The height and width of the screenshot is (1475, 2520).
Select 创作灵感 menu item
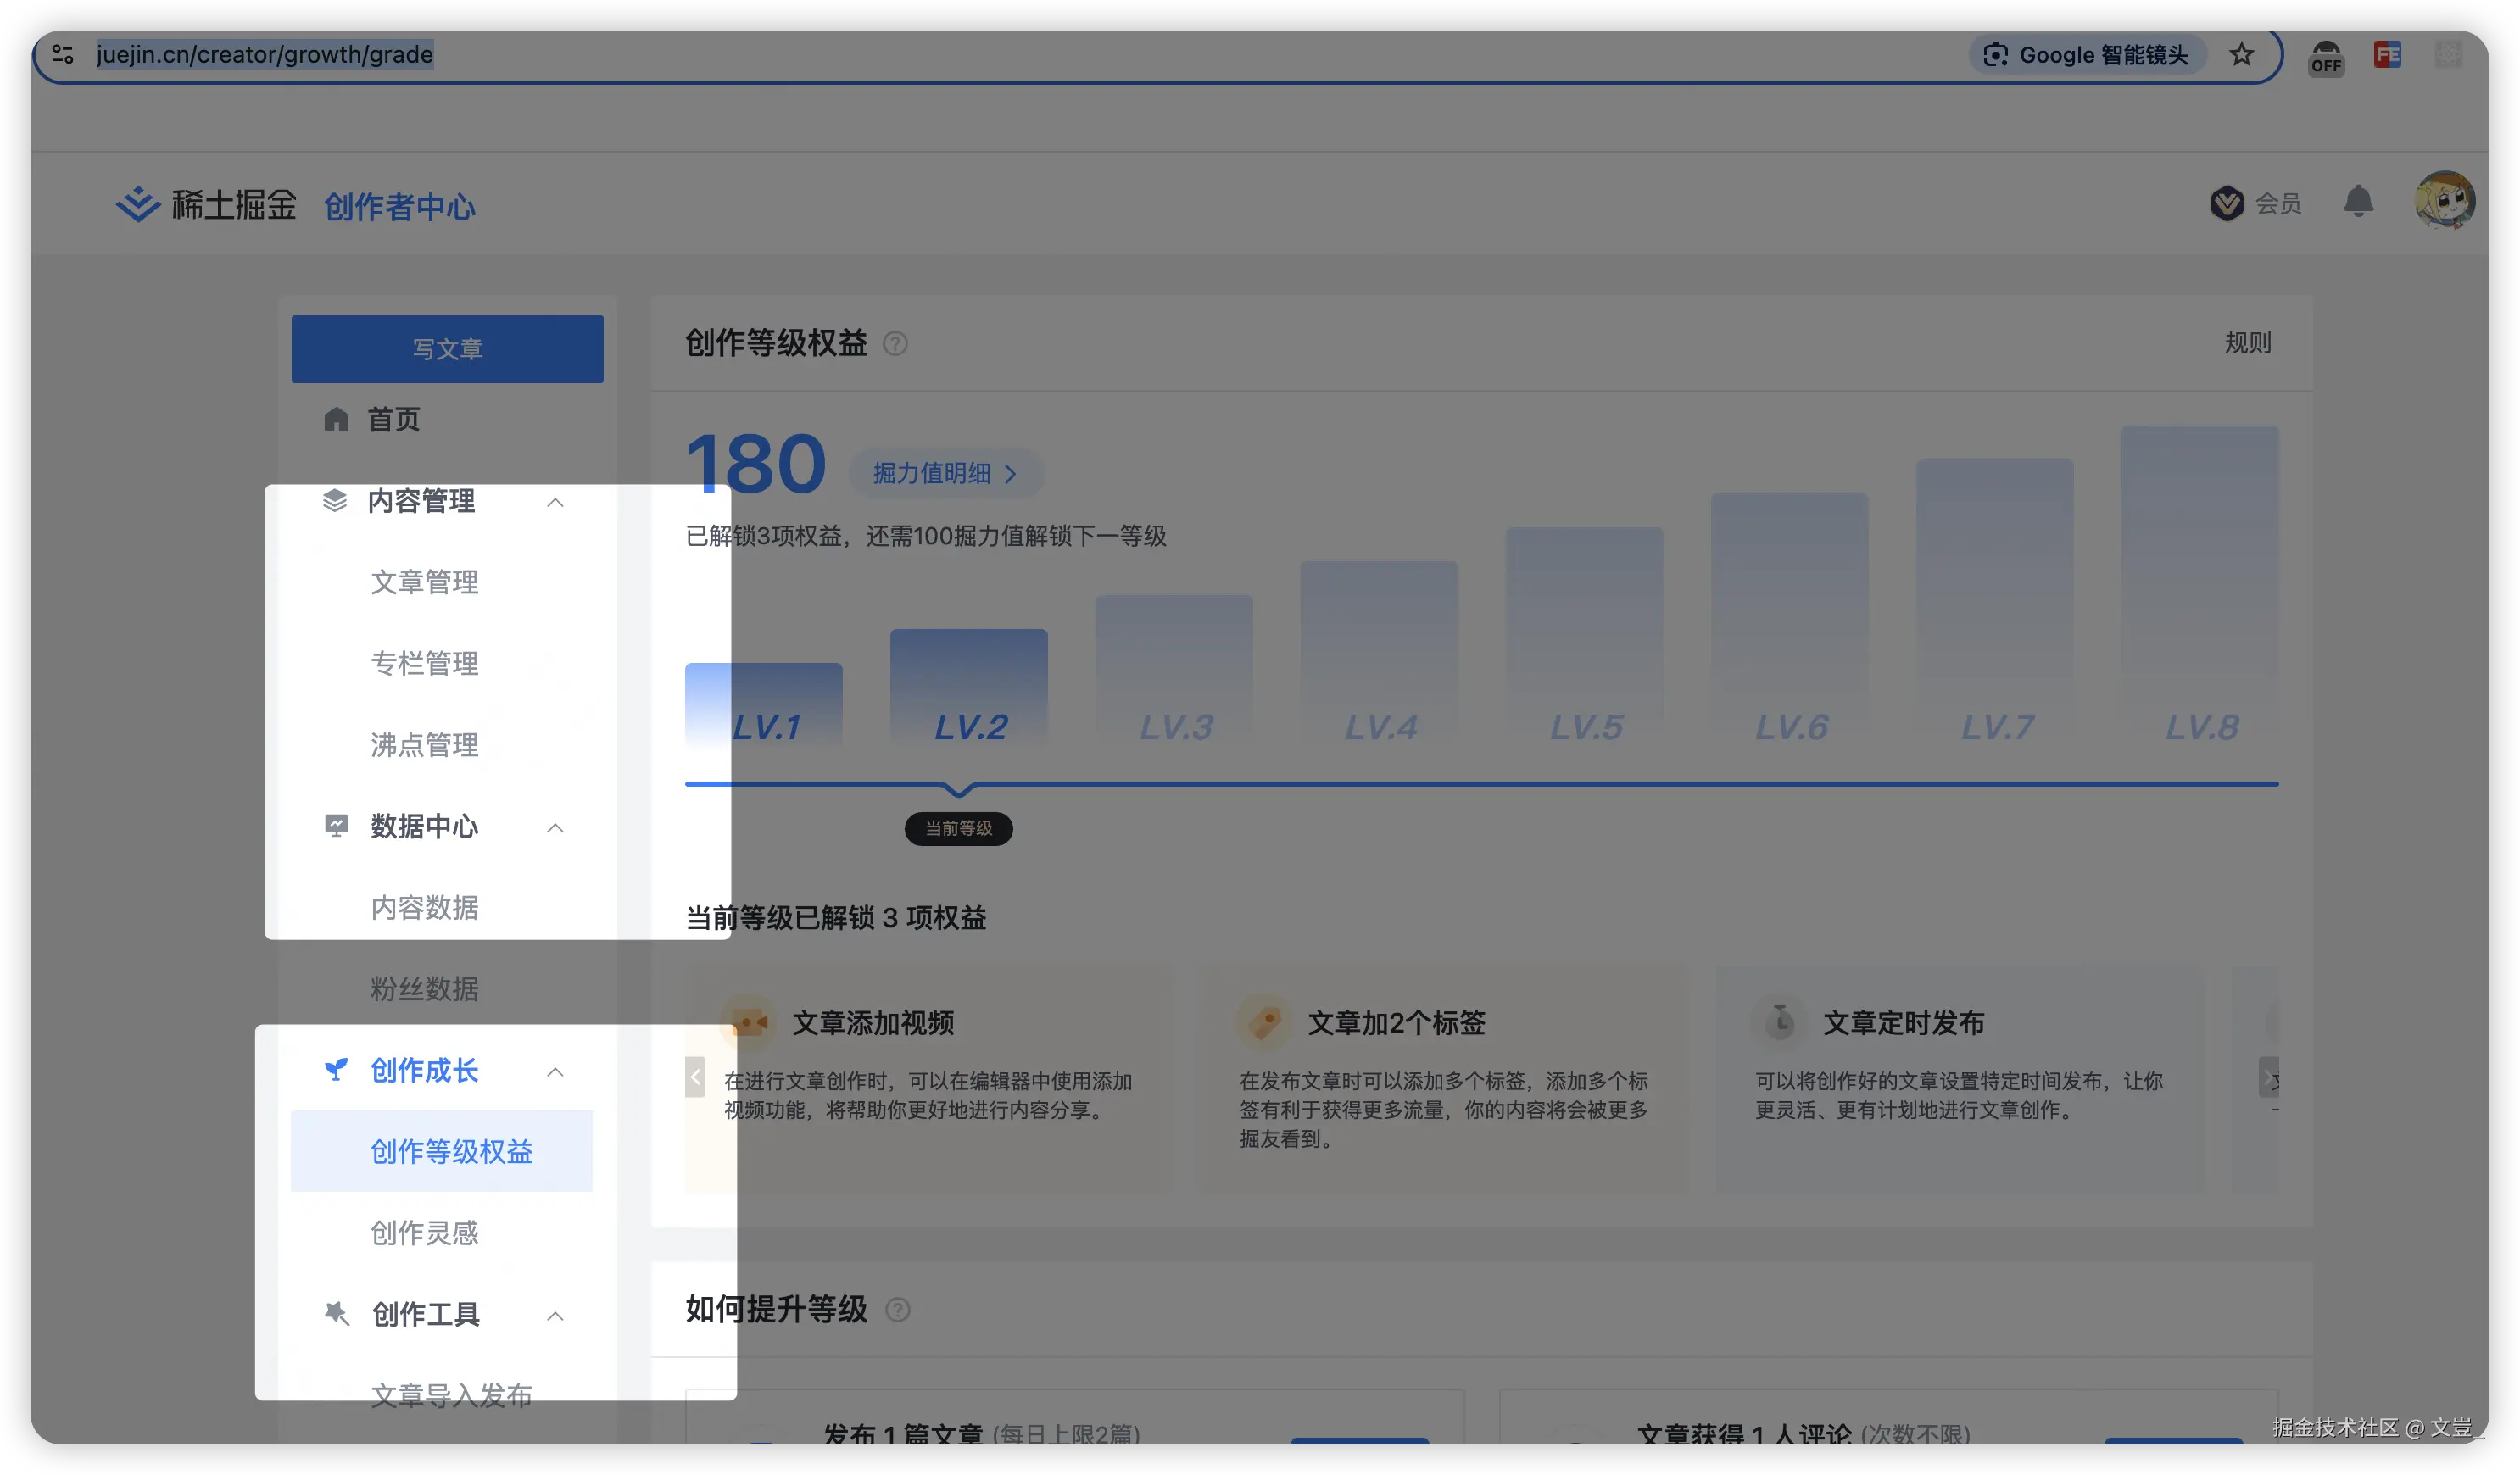(424, 1233)
